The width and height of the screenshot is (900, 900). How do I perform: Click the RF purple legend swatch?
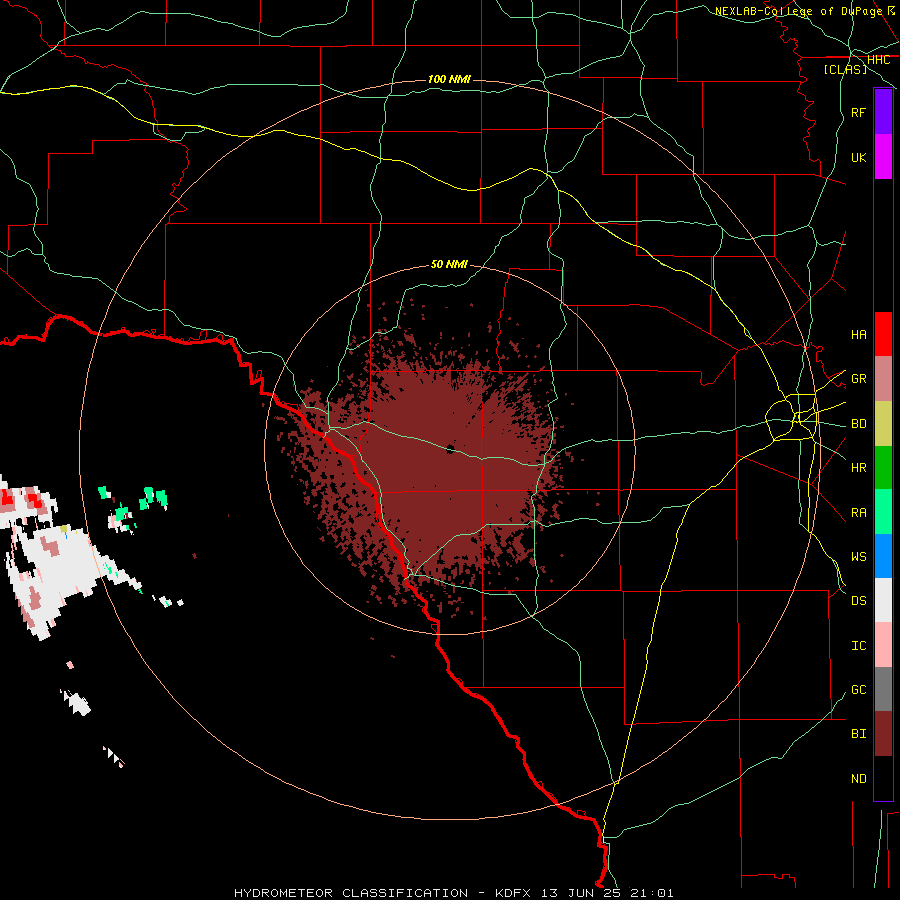883,112
